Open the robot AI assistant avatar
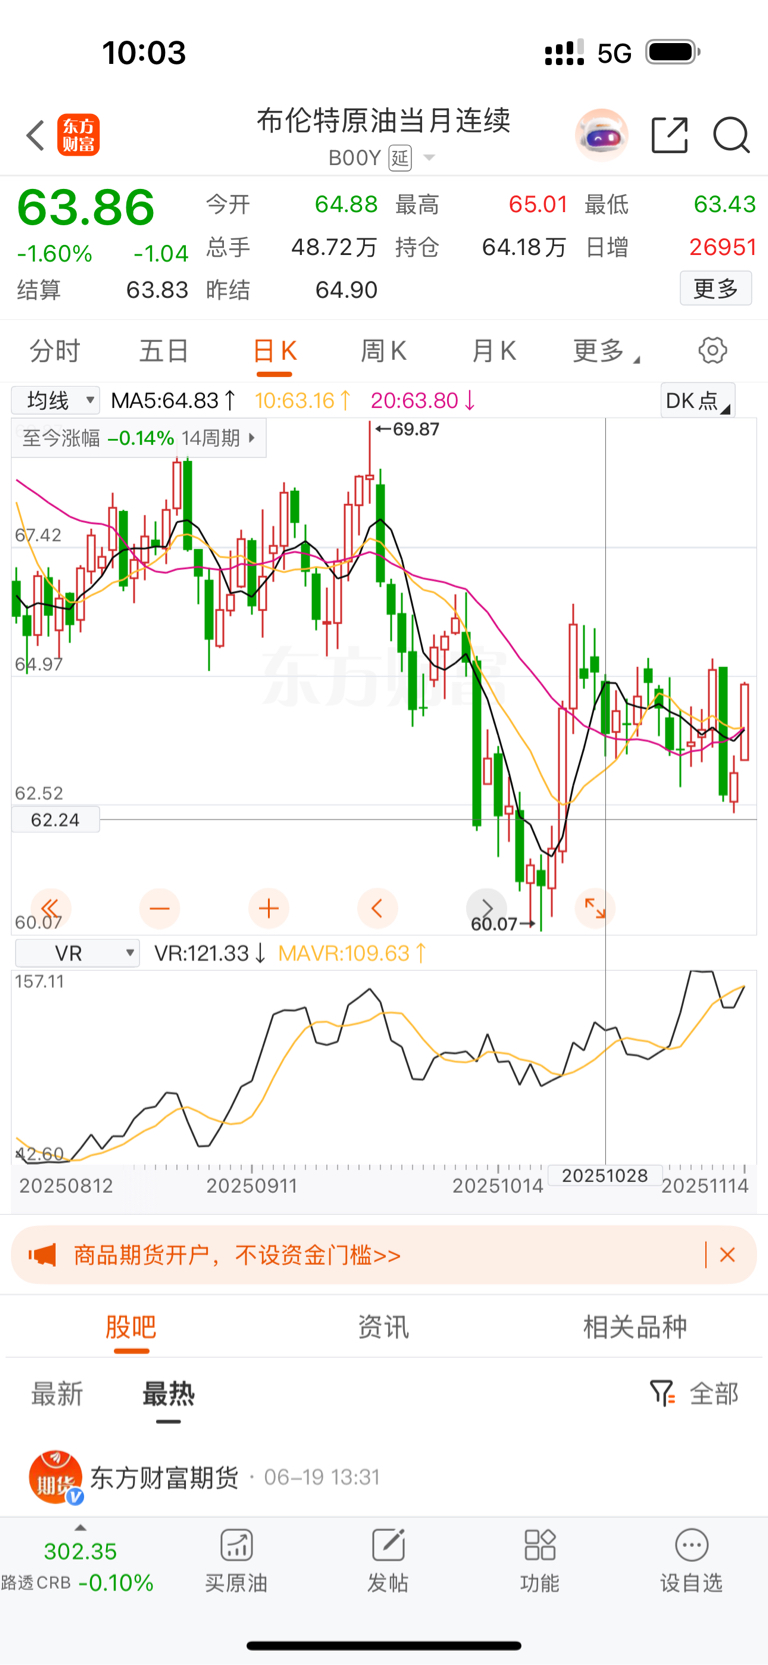The height and width of the screenshot is (1665, 768). click(x=601, y=134)
